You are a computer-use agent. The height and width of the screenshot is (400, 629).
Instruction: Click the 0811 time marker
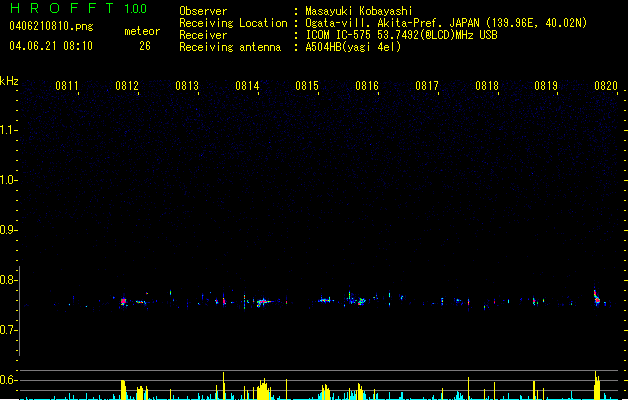pyautogui.click(x=67, y=86)
